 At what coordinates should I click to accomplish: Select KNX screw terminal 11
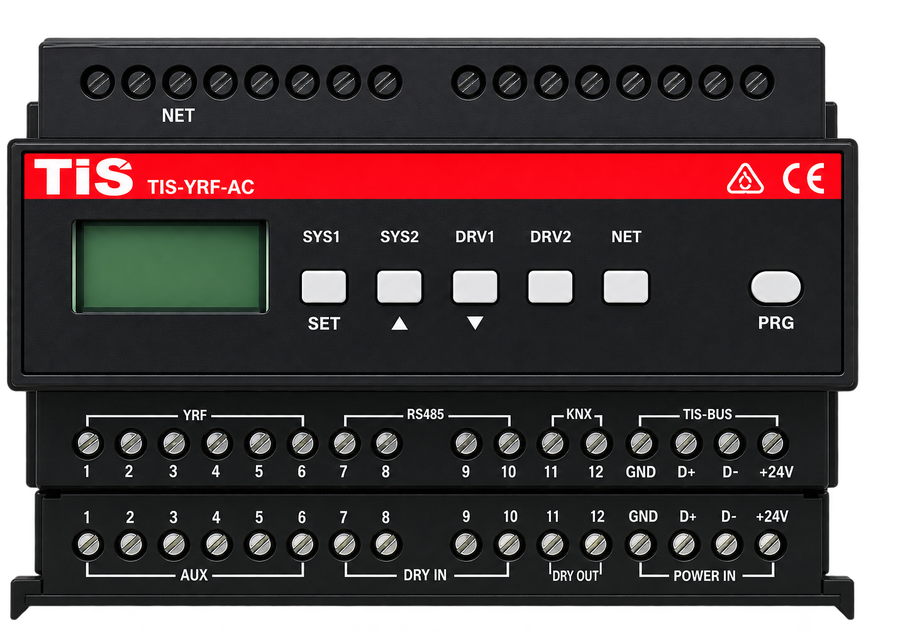coord(552,443)
